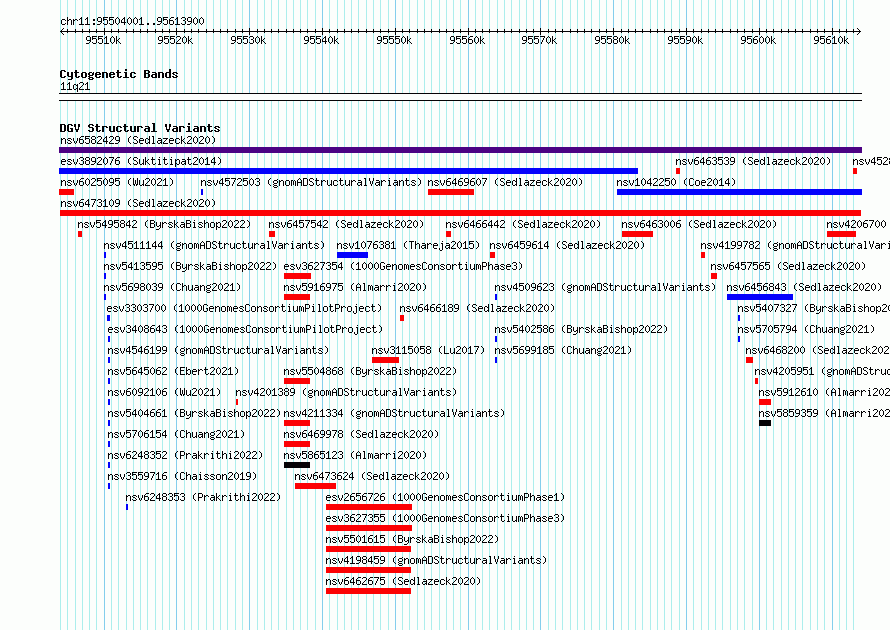This screenshot has width=890, height=630.
Task: Open nsv4546199 (gnomADStructuralVariants) label
Action: click(219, 350)
